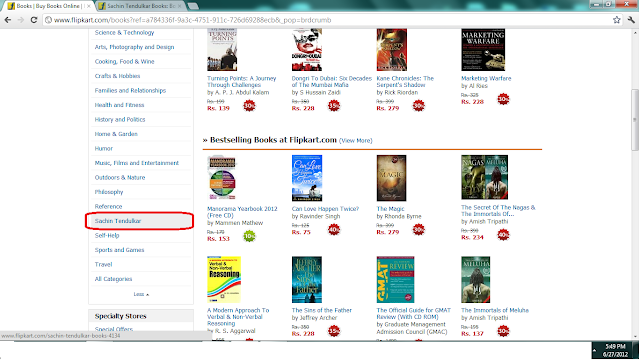640x361 pixels.
Task: Show hidden system tray icons arrow
Action: pyautogui.click(x=594, y=350)
